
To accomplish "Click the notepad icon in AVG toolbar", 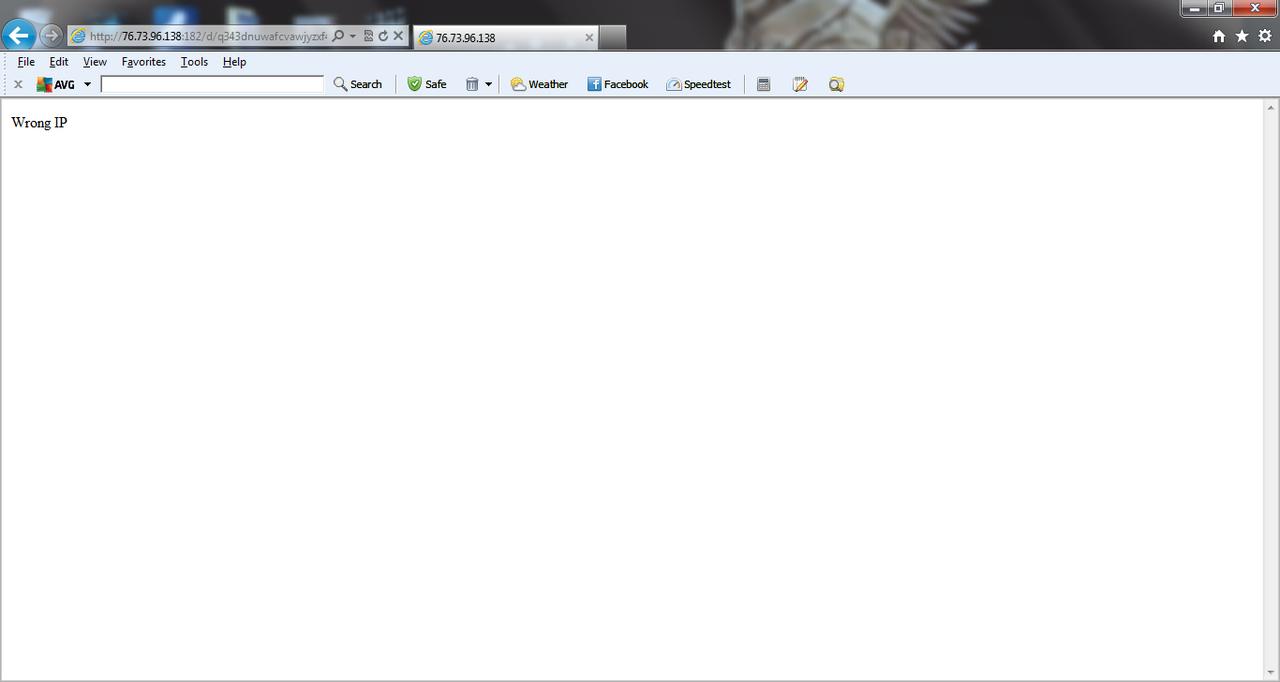I will [800, 85].
